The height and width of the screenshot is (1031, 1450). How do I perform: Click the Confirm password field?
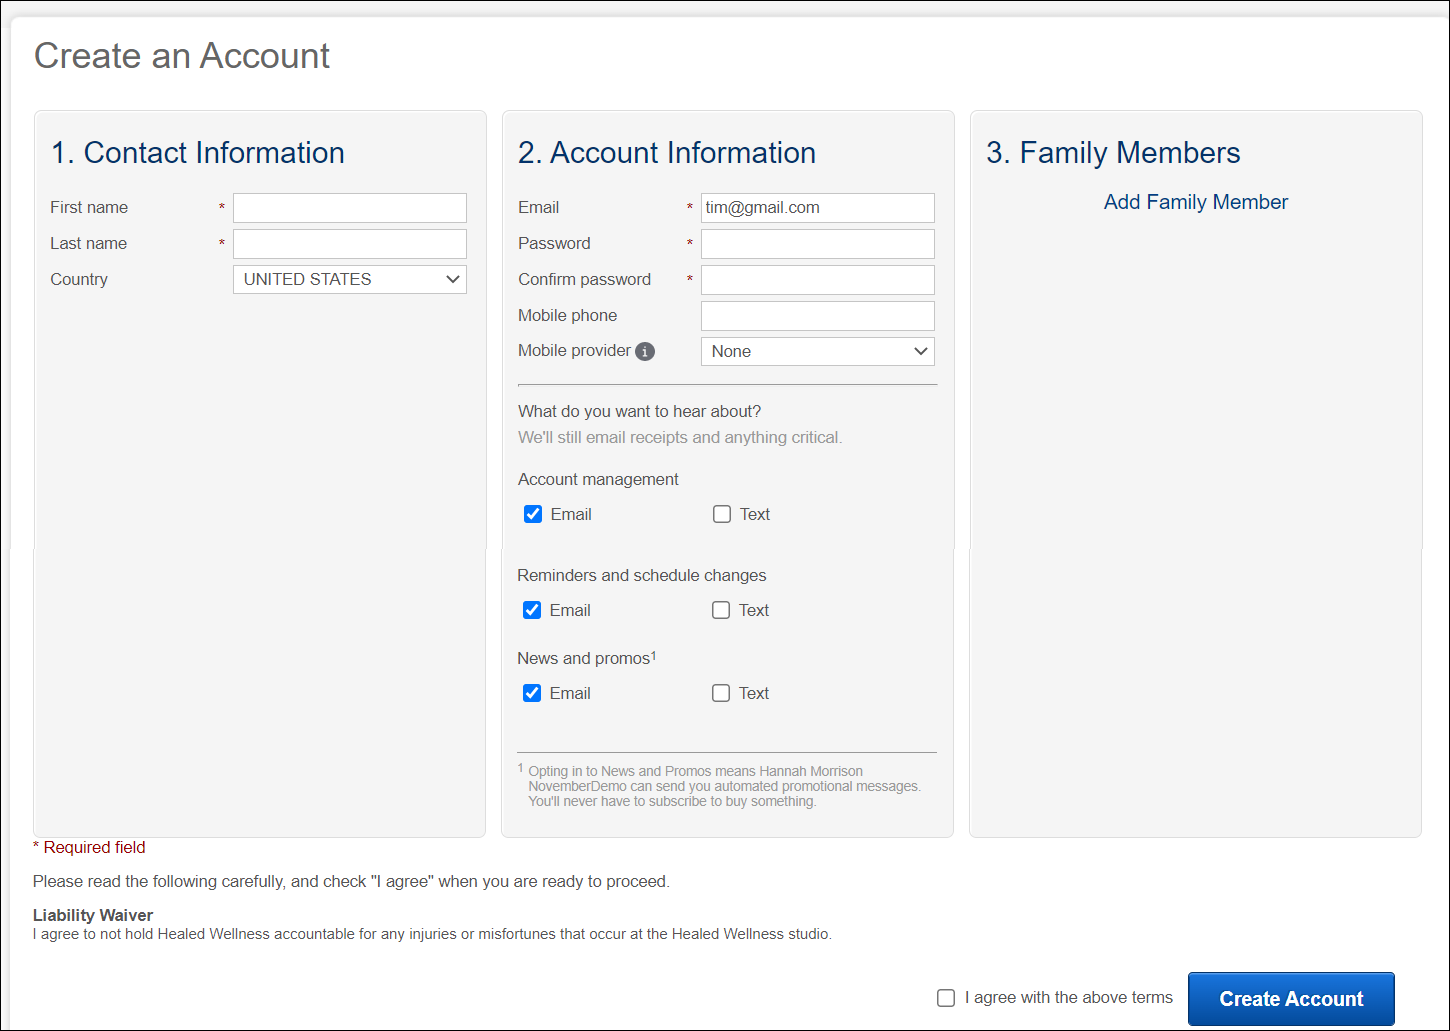click(817, 279)
